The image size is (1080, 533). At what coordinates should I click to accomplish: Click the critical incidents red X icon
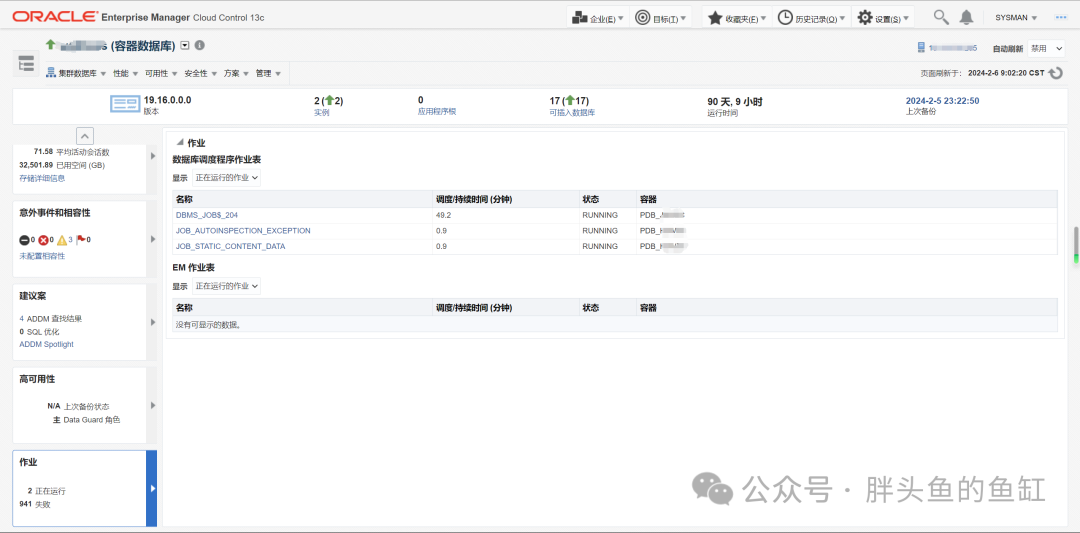(43, 240)
